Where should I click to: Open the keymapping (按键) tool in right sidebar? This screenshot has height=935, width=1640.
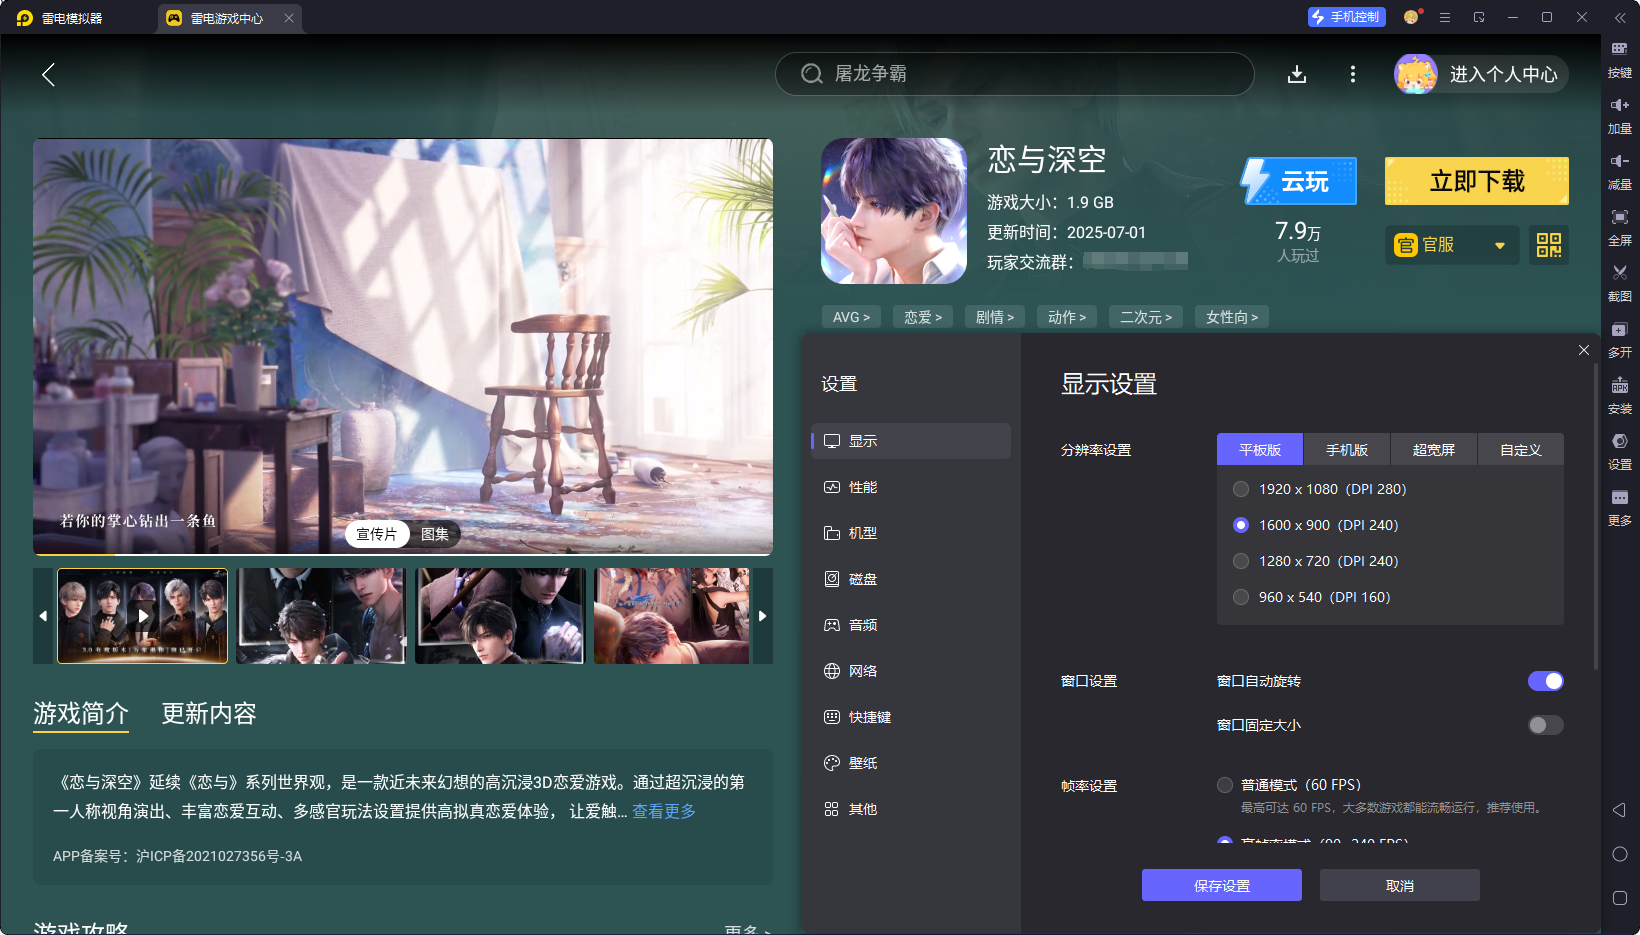[x=1620, y=60]
